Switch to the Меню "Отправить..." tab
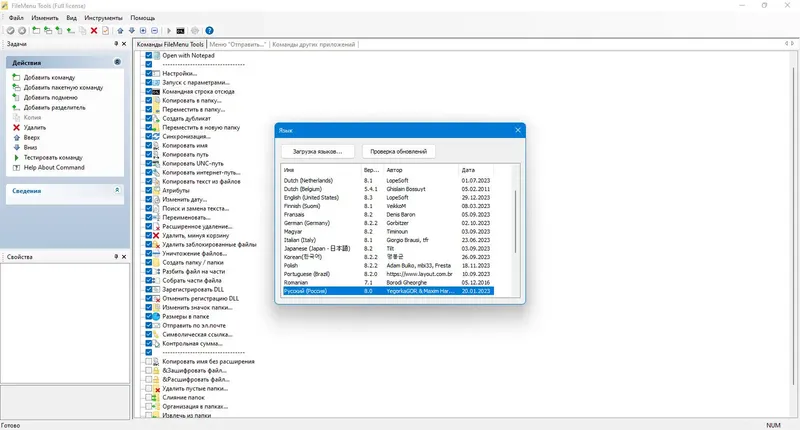The height and width of the screenshot is (430, 800). (x=237, y=44)
